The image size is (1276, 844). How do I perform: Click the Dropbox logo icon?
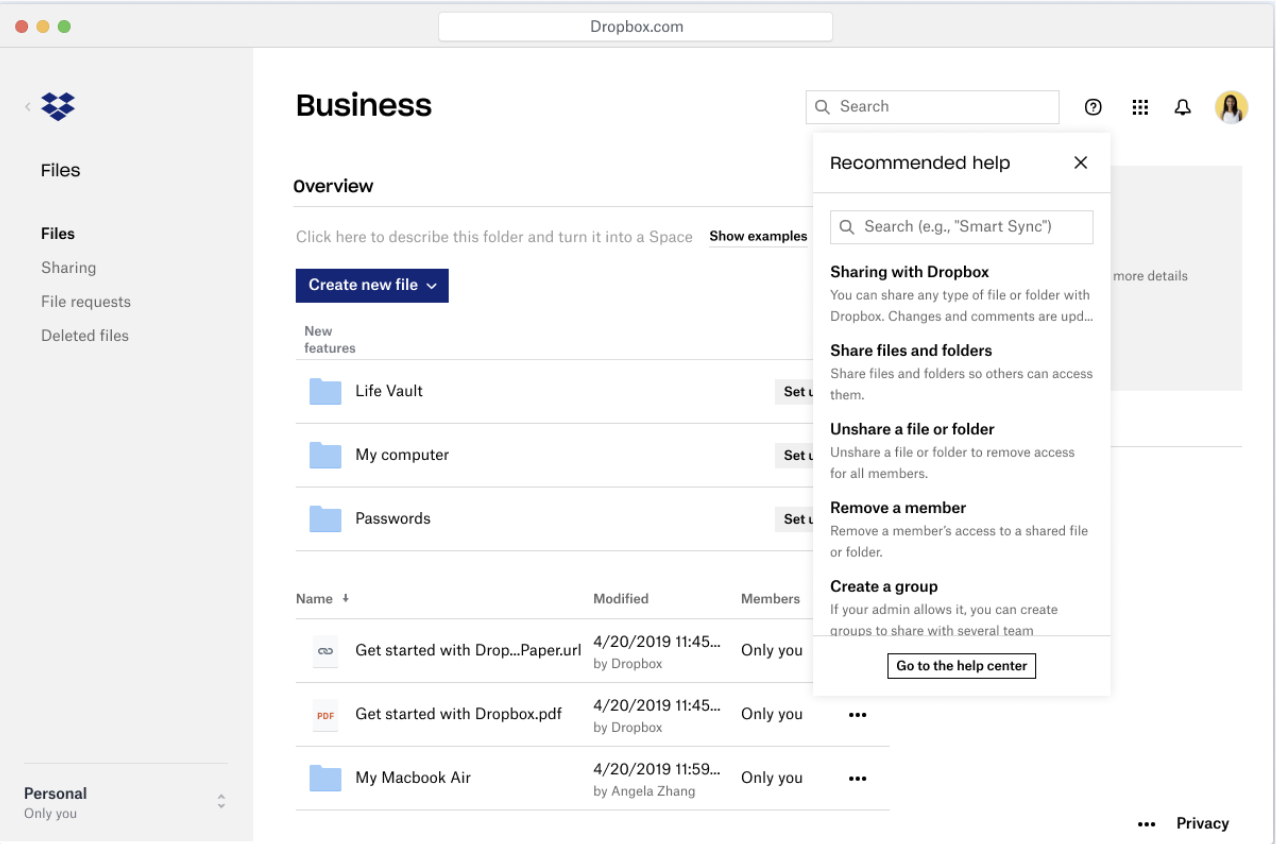58,106
